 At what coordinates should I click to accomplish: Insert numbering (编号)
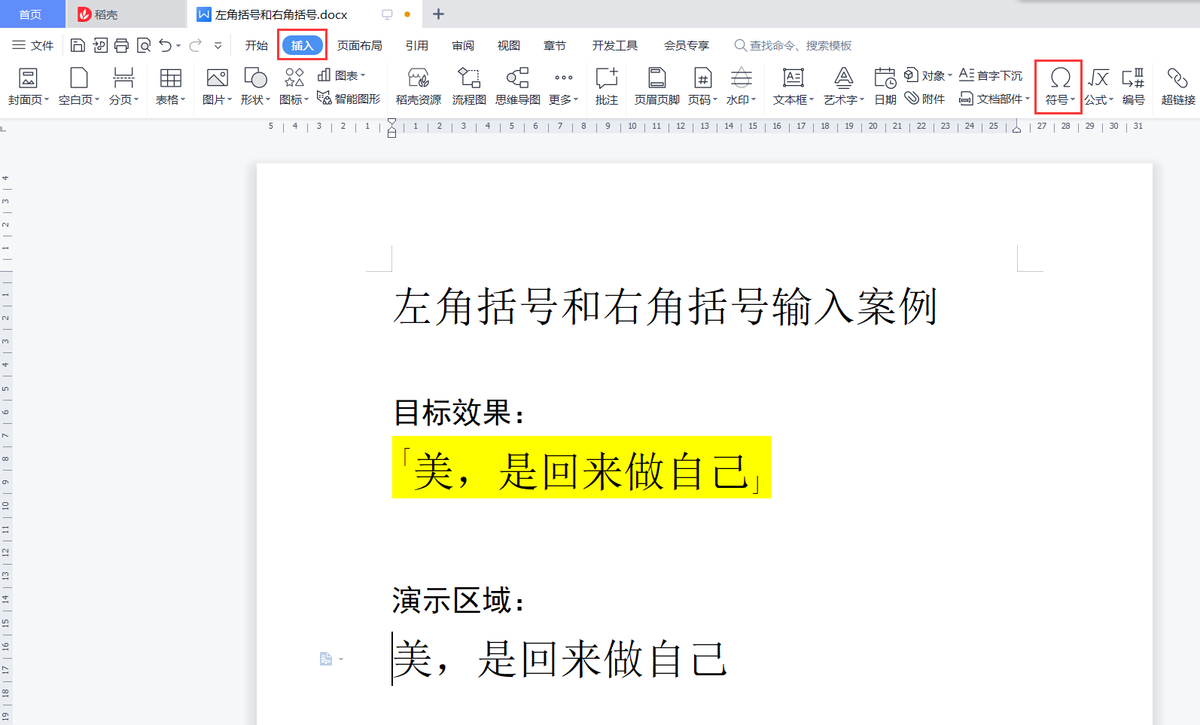(x=1133, y=87)
